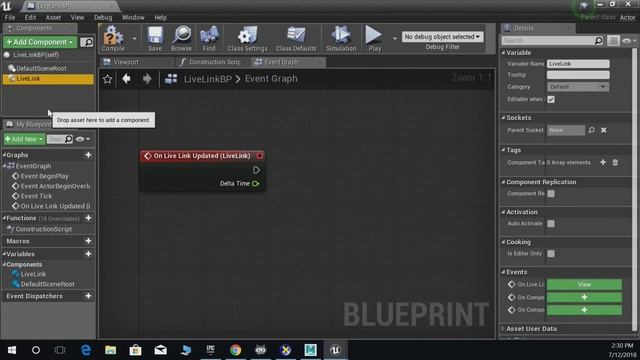Open the debug object selector dropdown
The width and height of the screenshot is (640, 360).
point(442,37)
